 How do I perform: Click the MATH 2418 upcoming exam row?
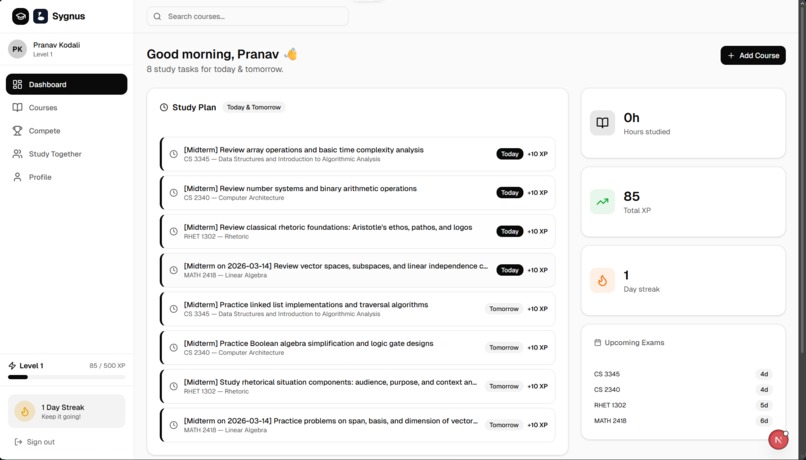coord(683,420)
